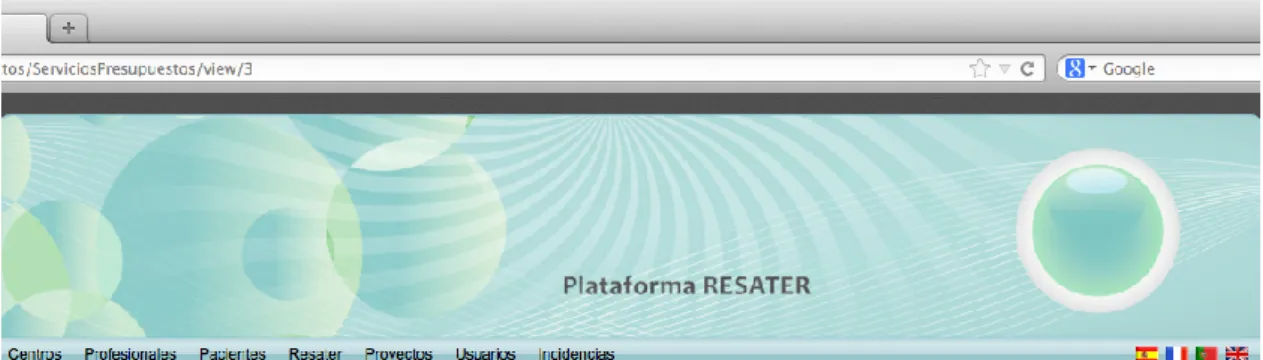
Task: Open the Profesionales menu
Action: coord(130,353)
